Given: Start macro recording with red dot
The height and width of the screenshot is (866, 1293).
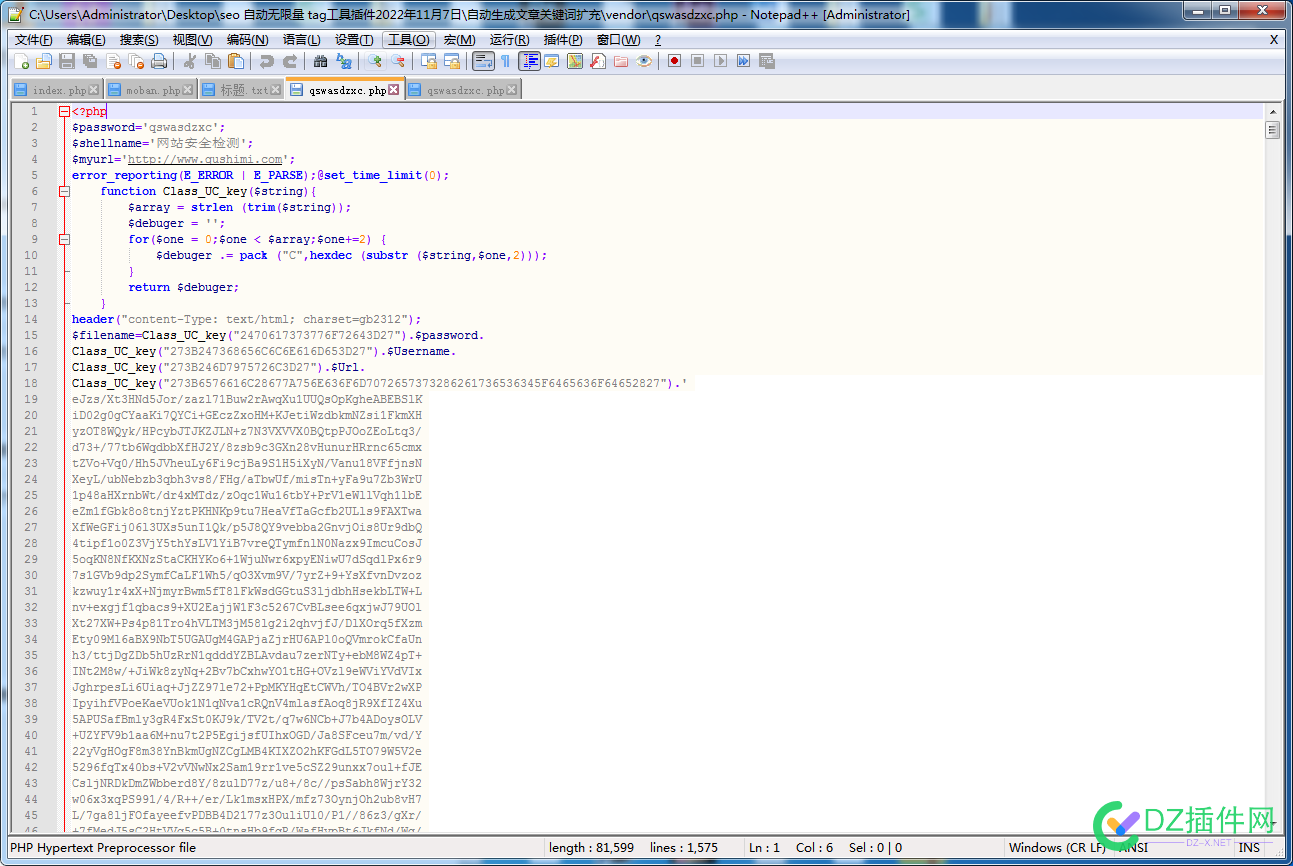Looking at the screenshot, I should (x=675, y=61).
